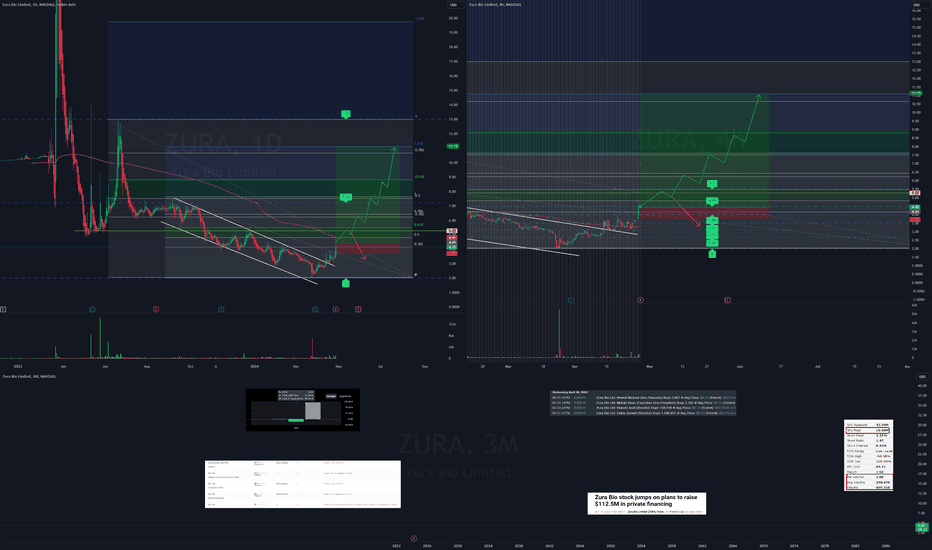Click the Jun label on the 4h time axis
The height and width of the screenshot is (550, 932).
click(739, 366)
